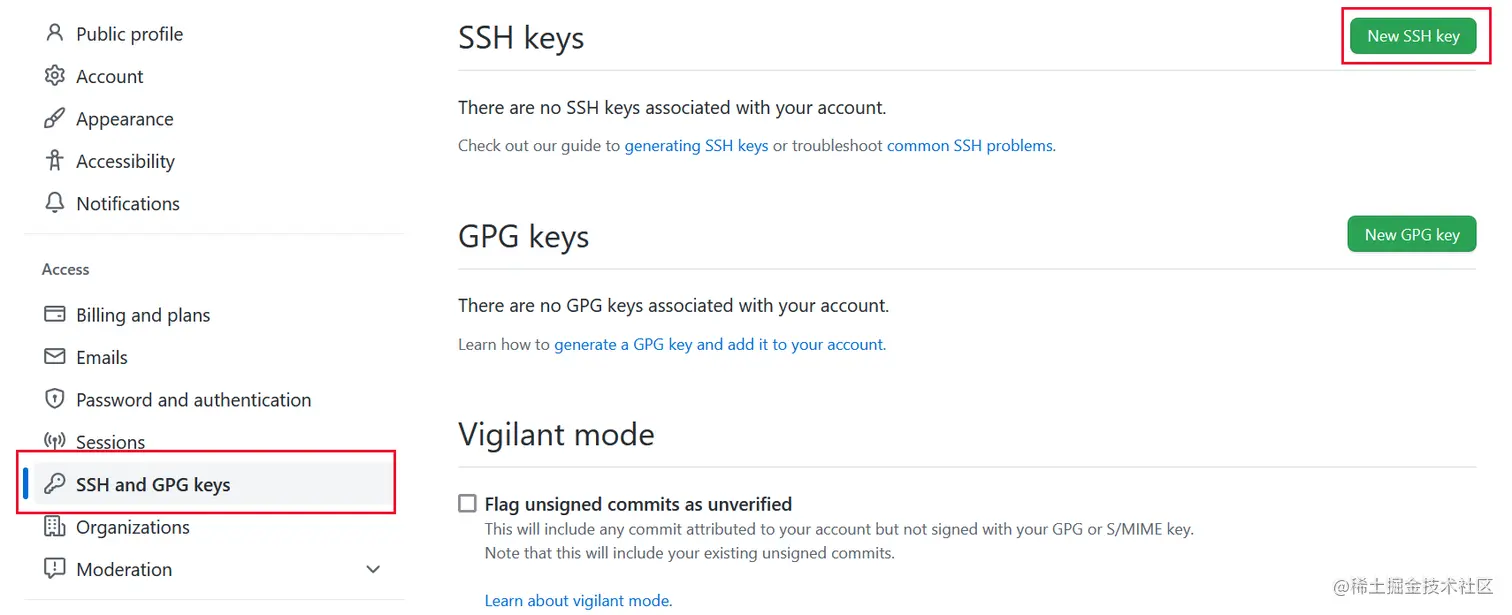Click the Password and authentication shield icon
The width and height of the screenshot is (1512, 615).
point(54,399)
